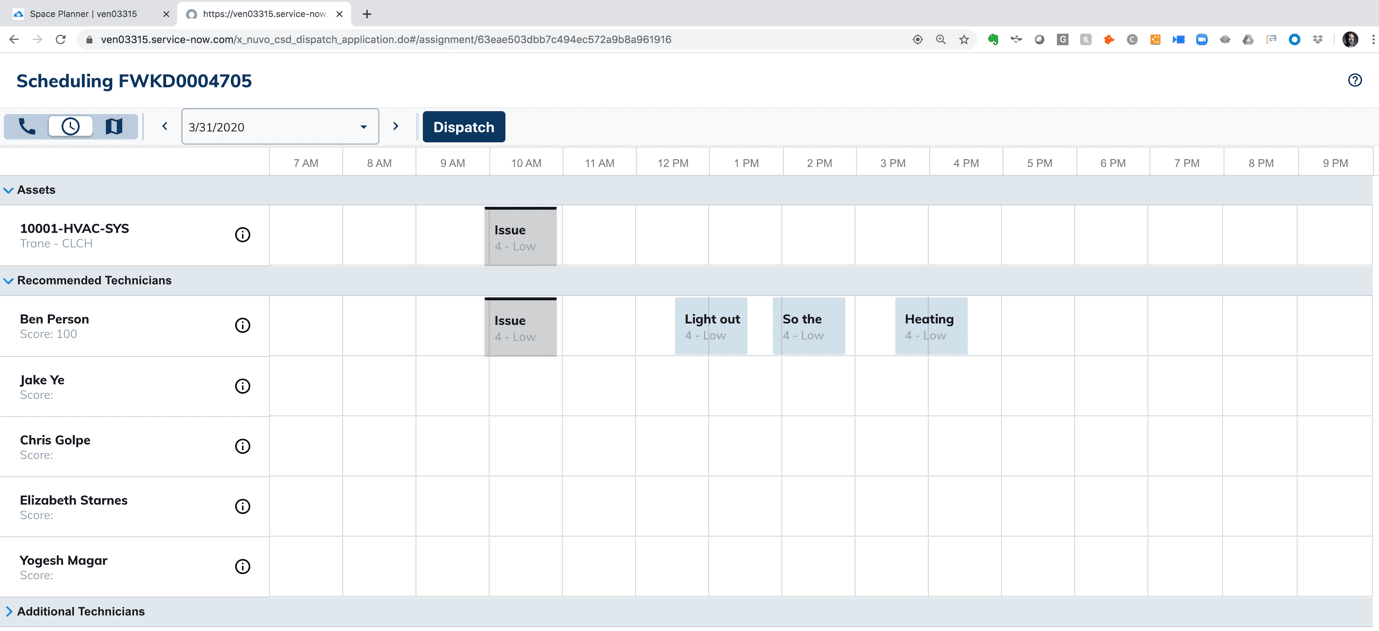Image resolution: width=1379 pixels, height=631 pixels.
Task: Switch to the phone call view icon
Action: coord(27,127)
